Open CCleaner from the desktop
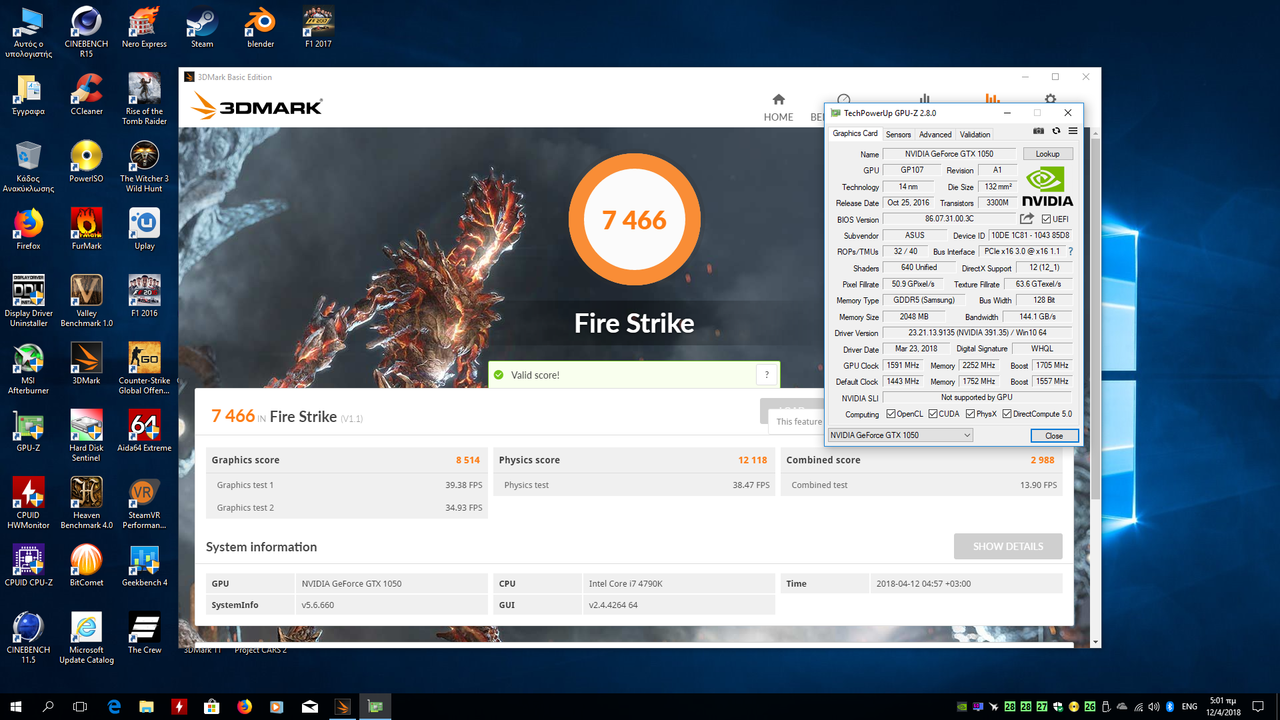Viewport: 1280px width, 720px height. tap(86, 95)
